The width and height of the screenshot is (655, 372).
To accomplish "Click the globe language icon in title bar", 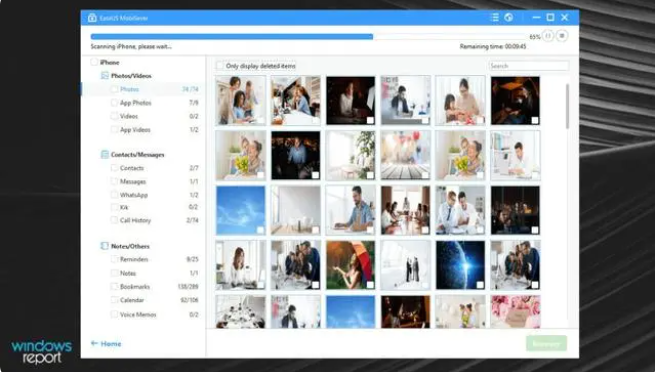I will [508, 18].
